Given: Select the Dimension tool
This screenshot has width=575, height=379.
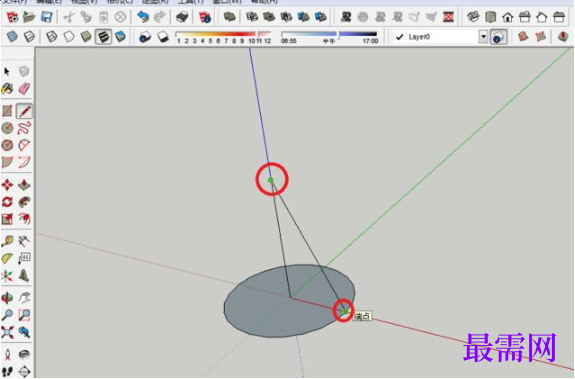Looking at the screenshot, I should tap(24, 241).
